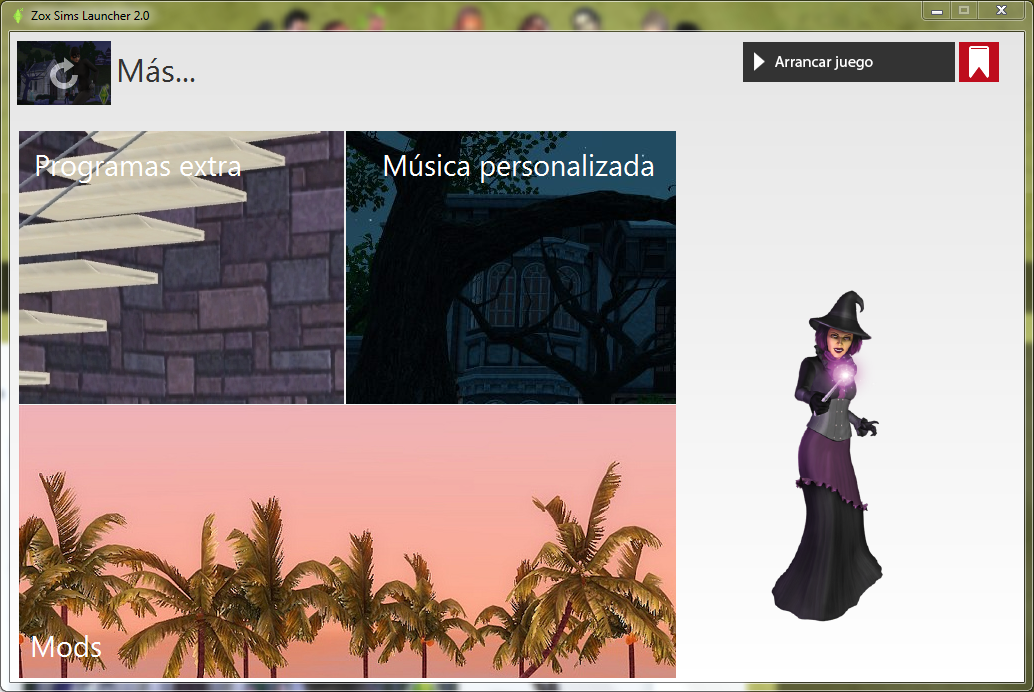The image size is (1034, 692).
Task: Click the 'Programas extra' label text
Action: point(138,167)
